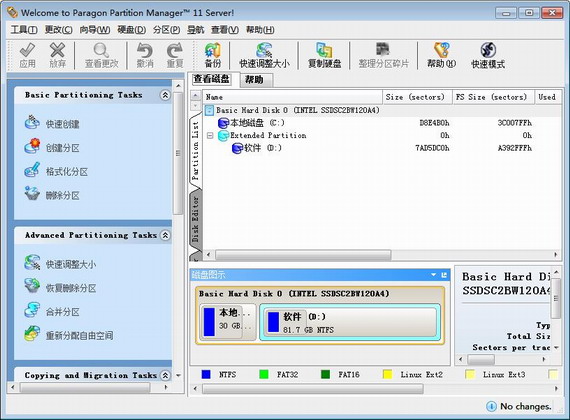Select the vertical Partition List tab
This screenshot has height=420, width=570.
click(x=196, y=151)
